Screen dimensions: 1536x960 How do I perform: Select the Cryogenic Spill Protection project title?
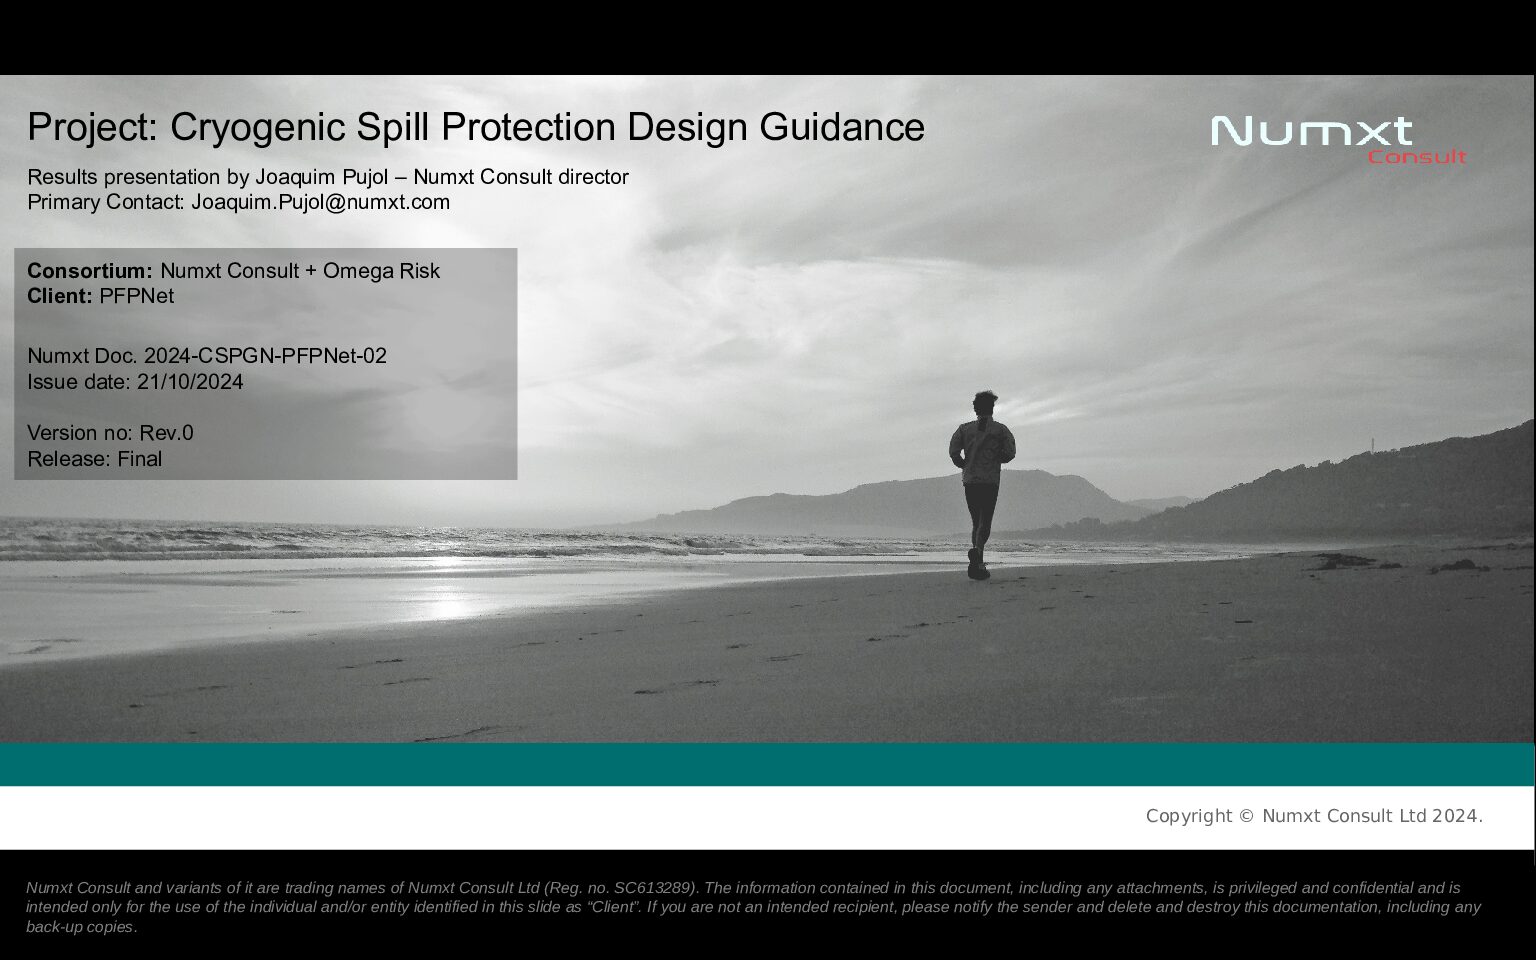click(x=475, y=127)
